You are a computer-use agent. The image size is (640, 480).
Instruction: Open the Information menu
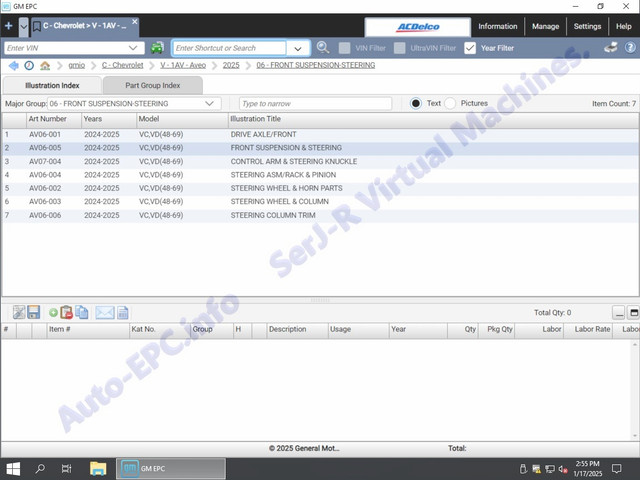[498, 27]
